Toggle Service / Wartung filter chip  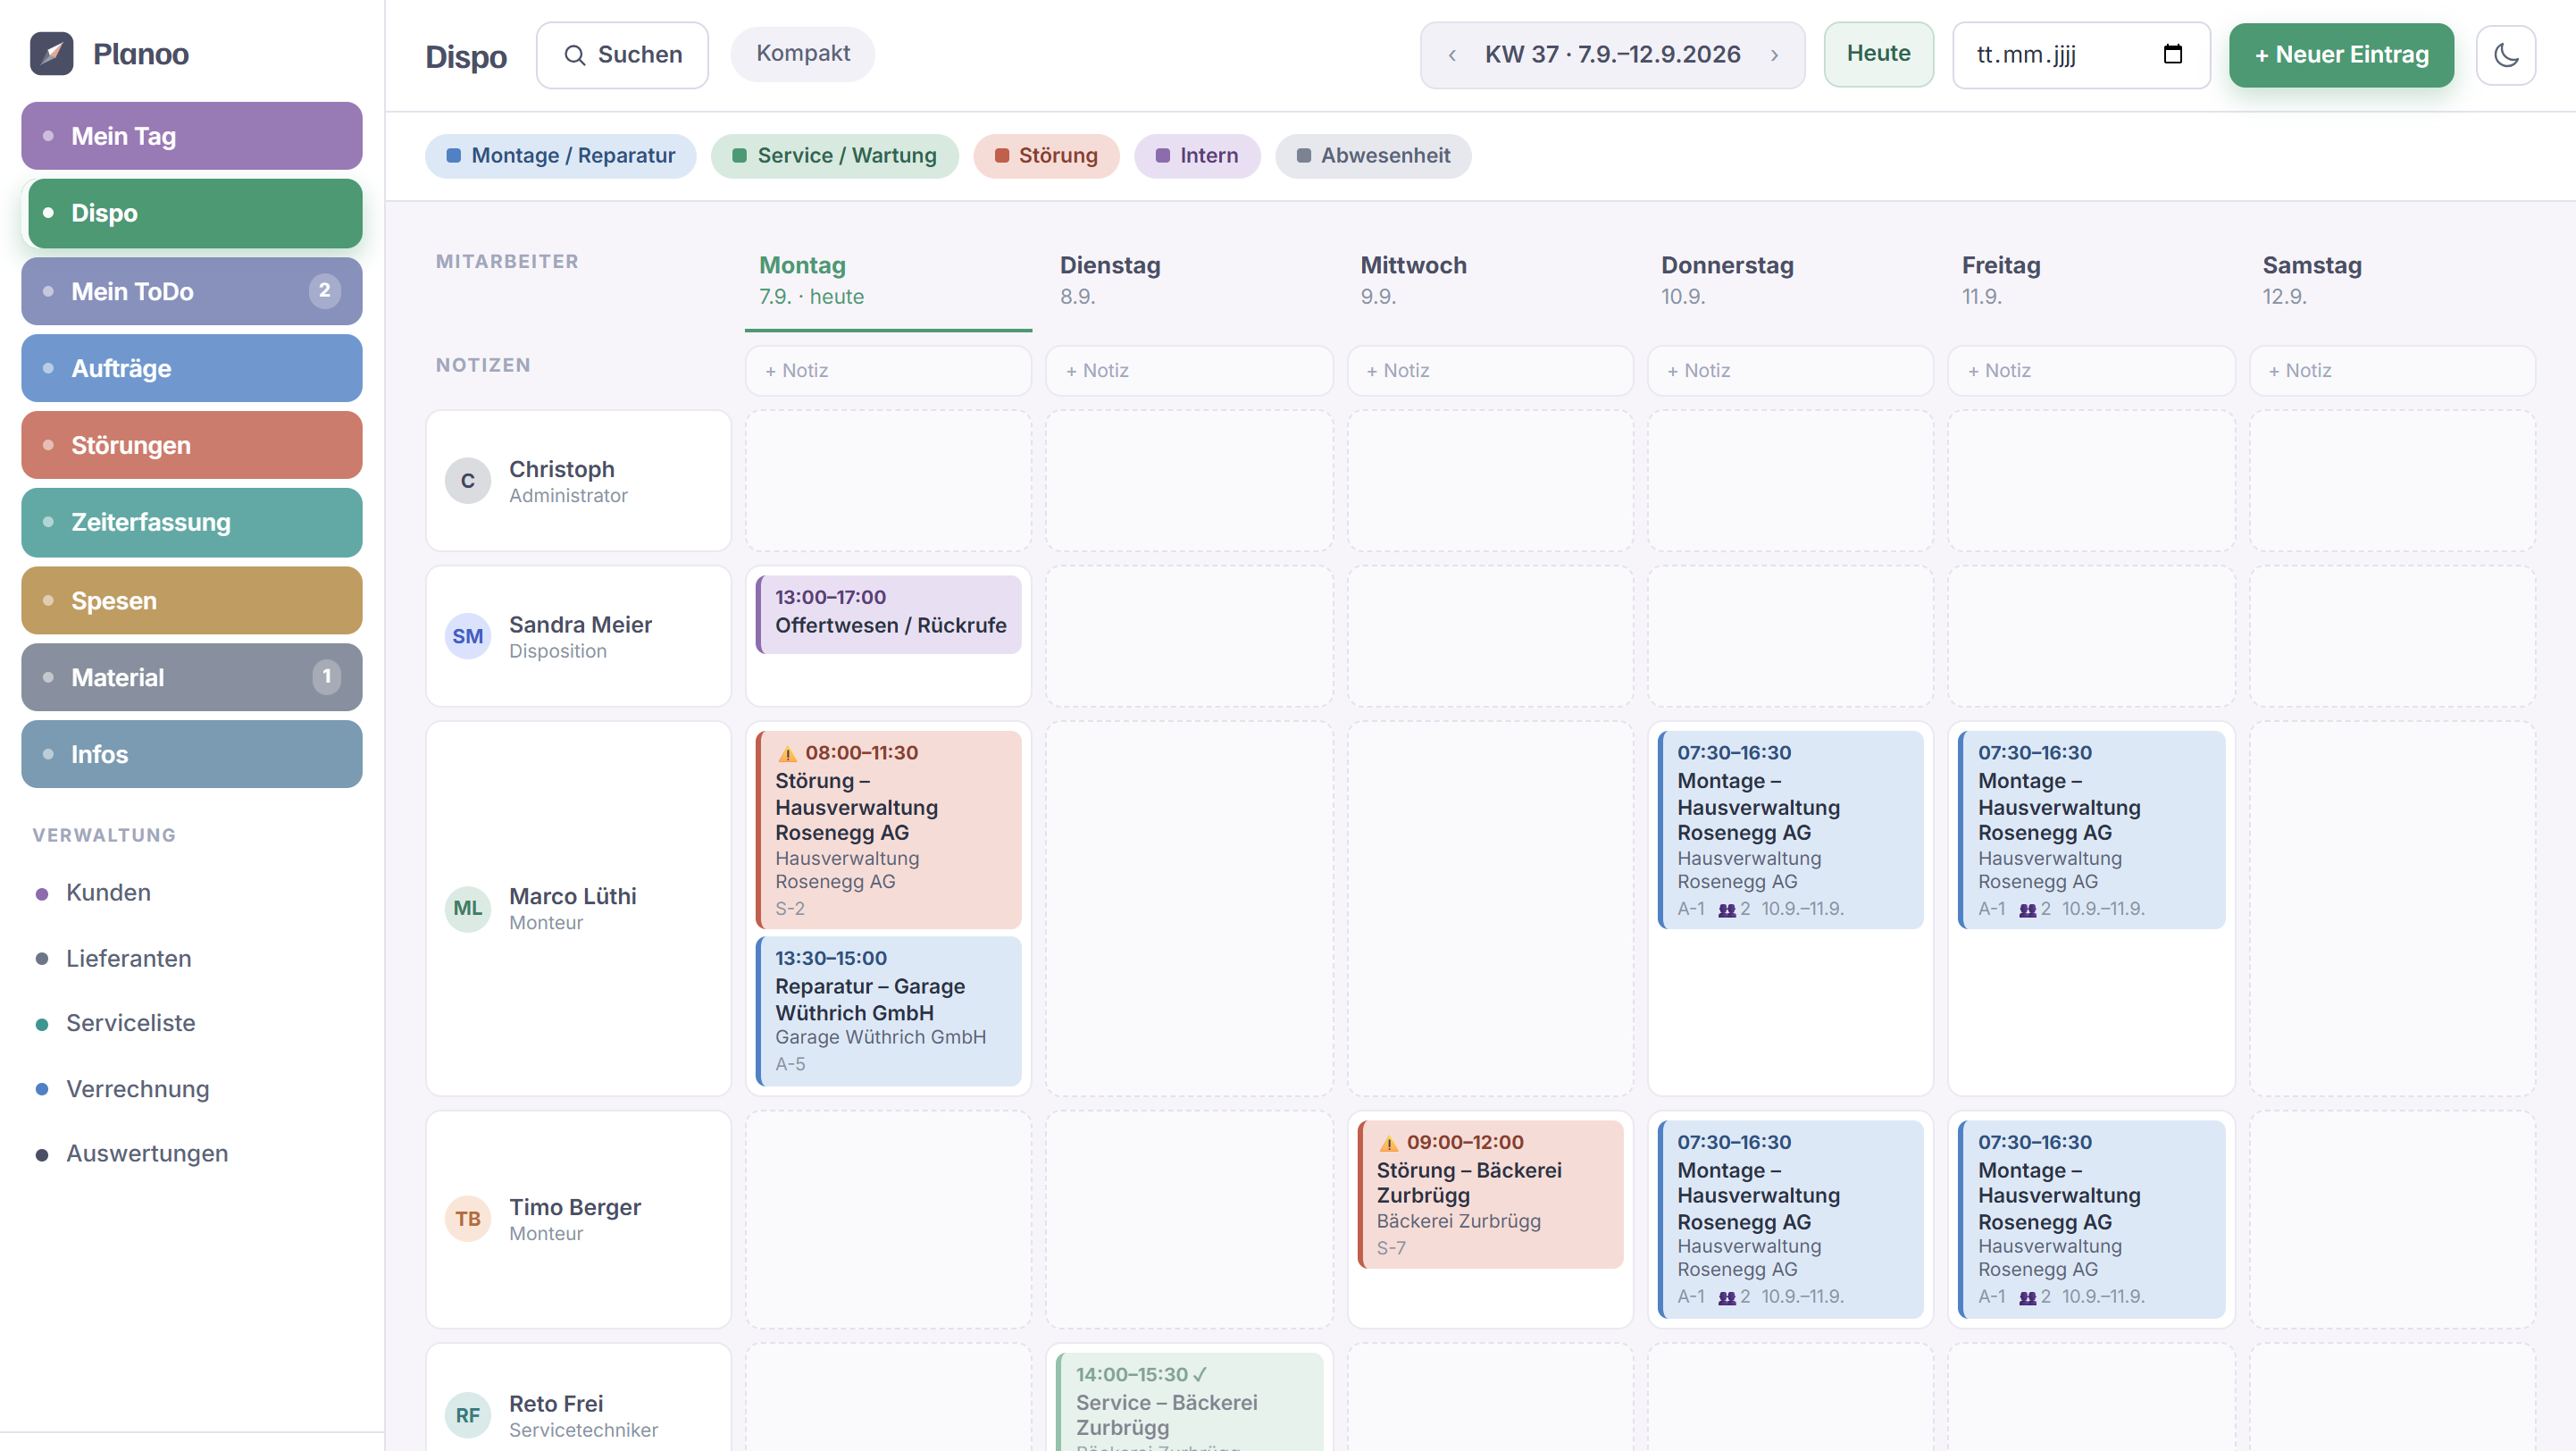[834, 156]
